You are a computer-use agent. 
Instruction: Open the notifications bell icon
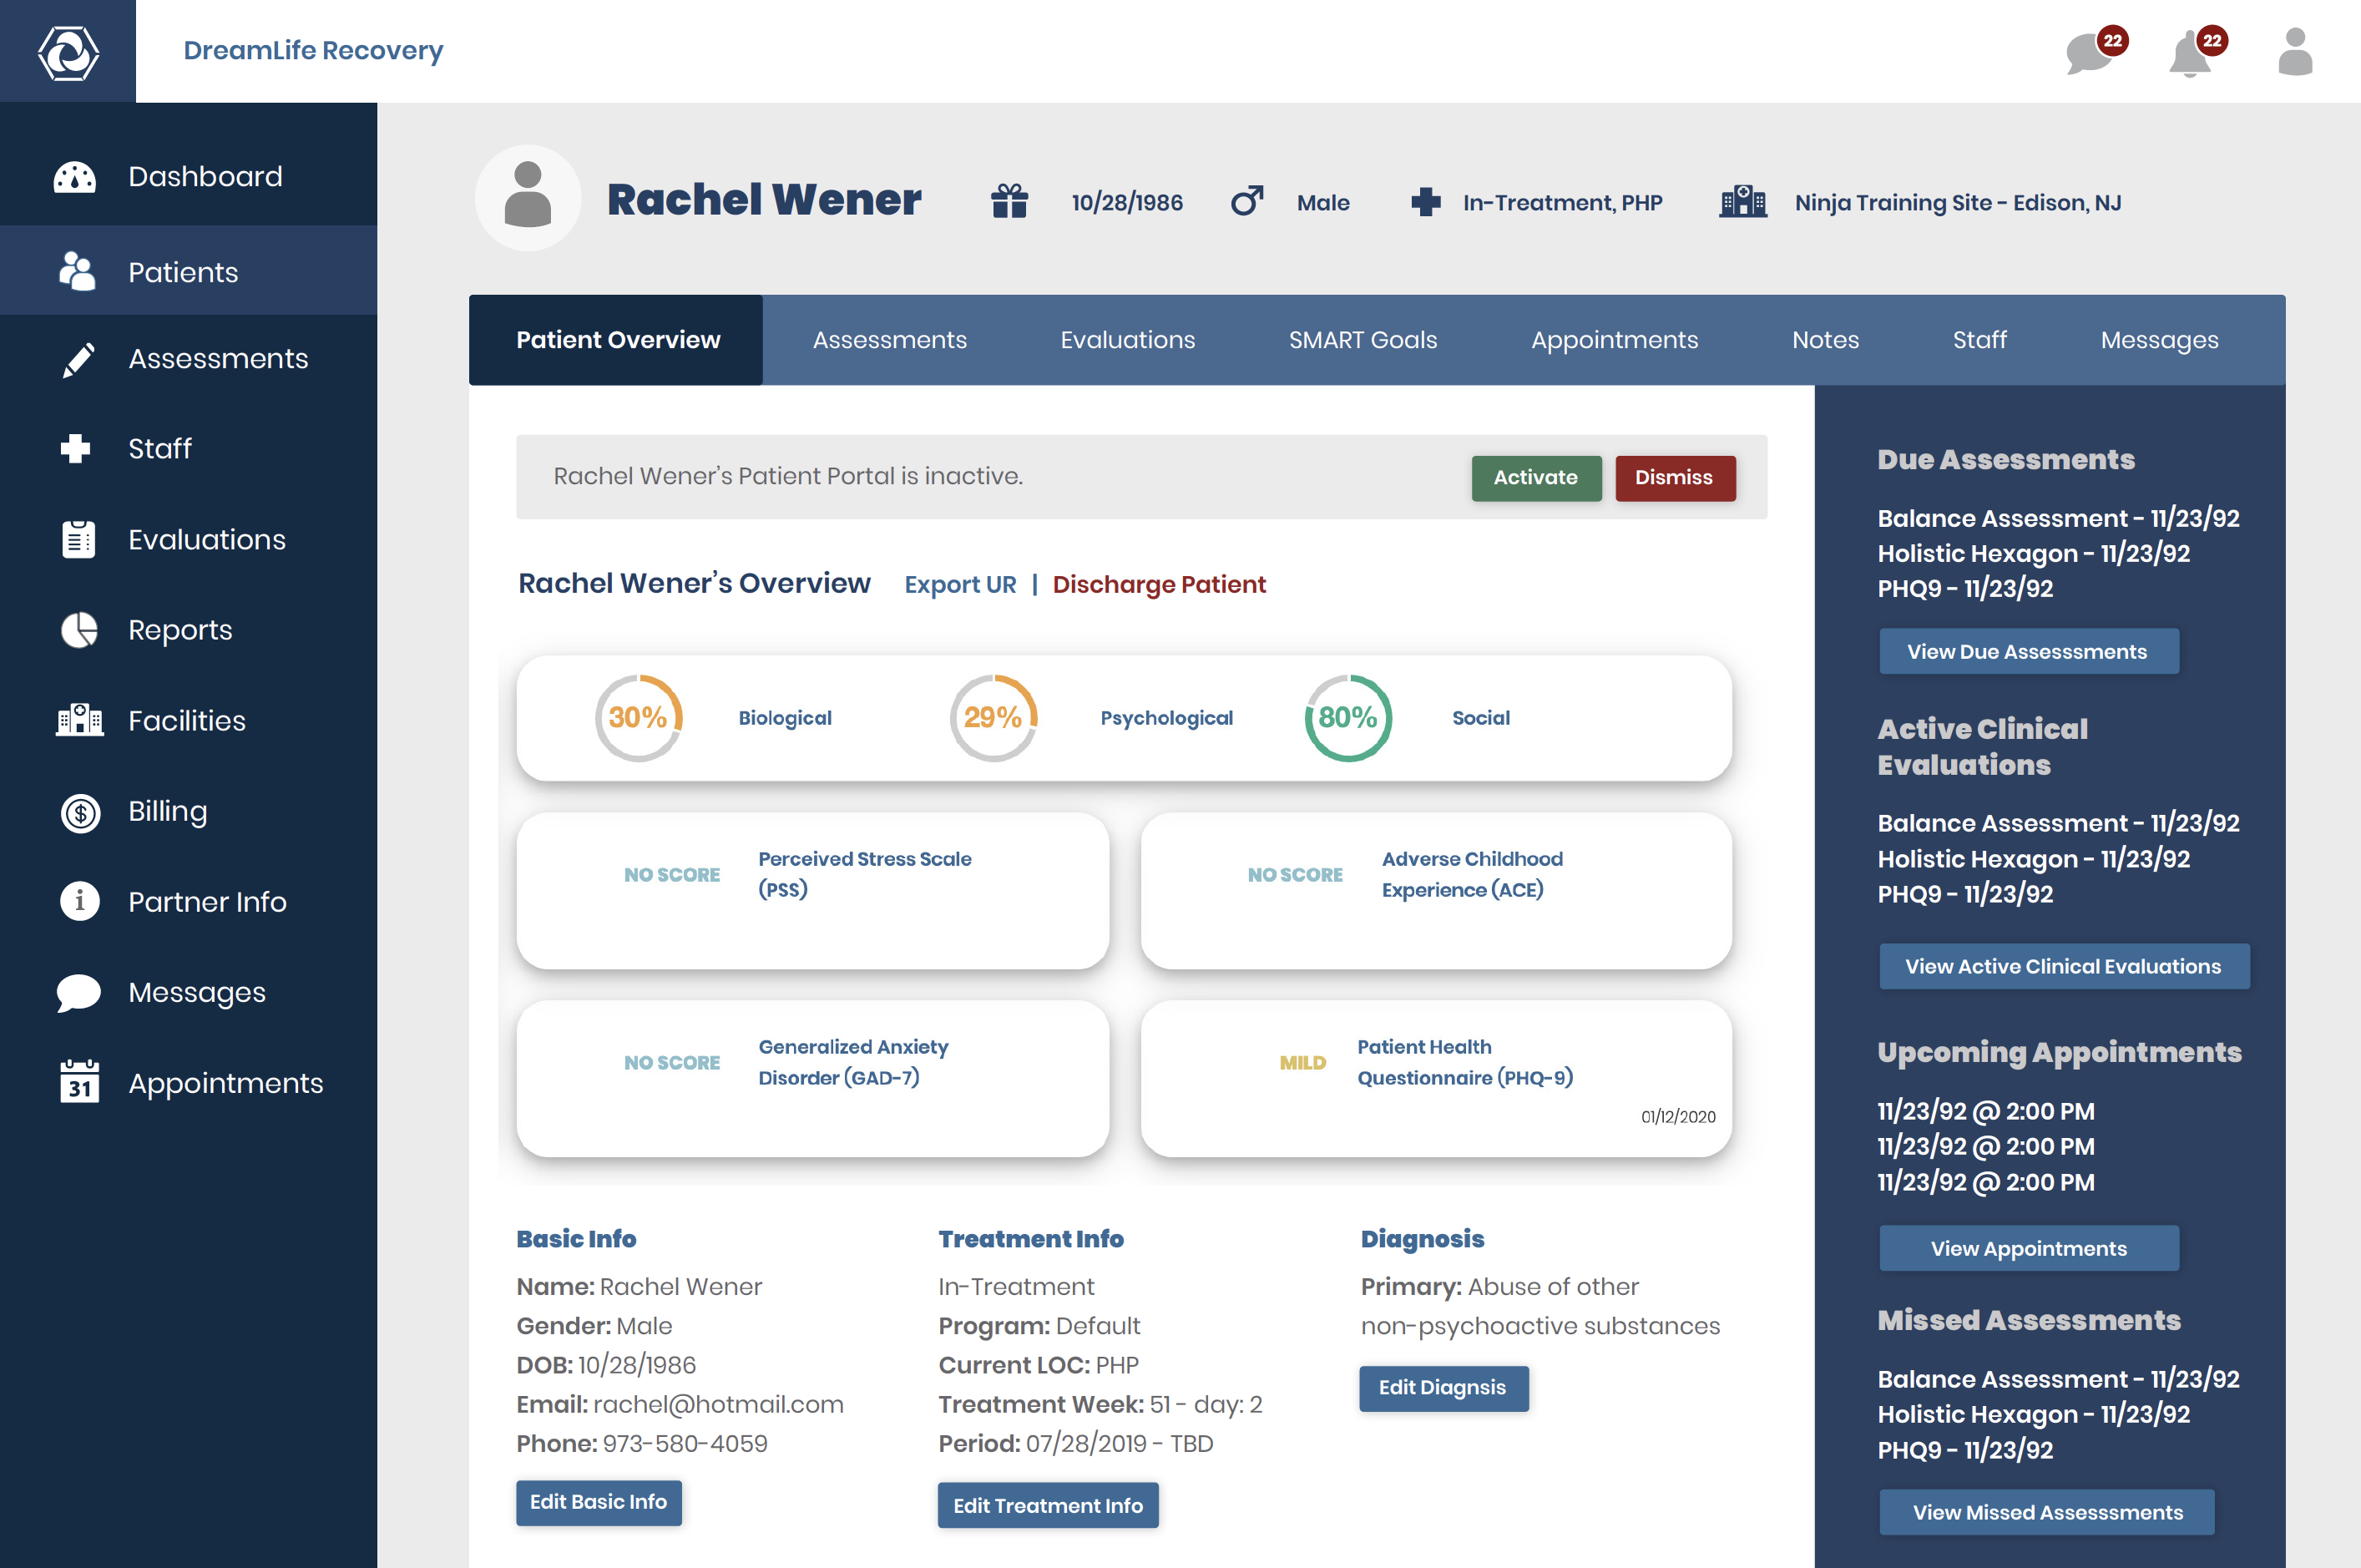point(2190,53)
